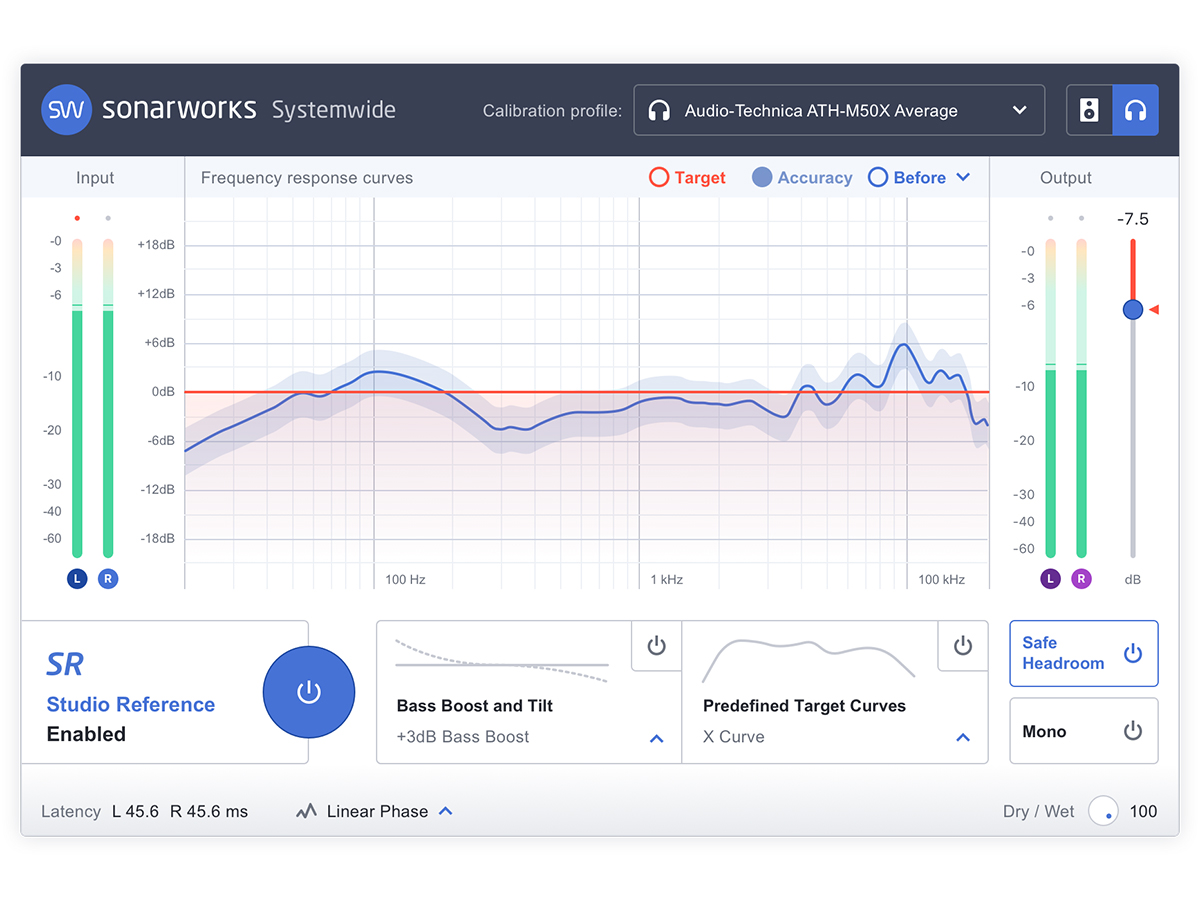Viewport: 1200px width, 900px height.
Task: Expand the X Curve target options
Action: (963, 738)
